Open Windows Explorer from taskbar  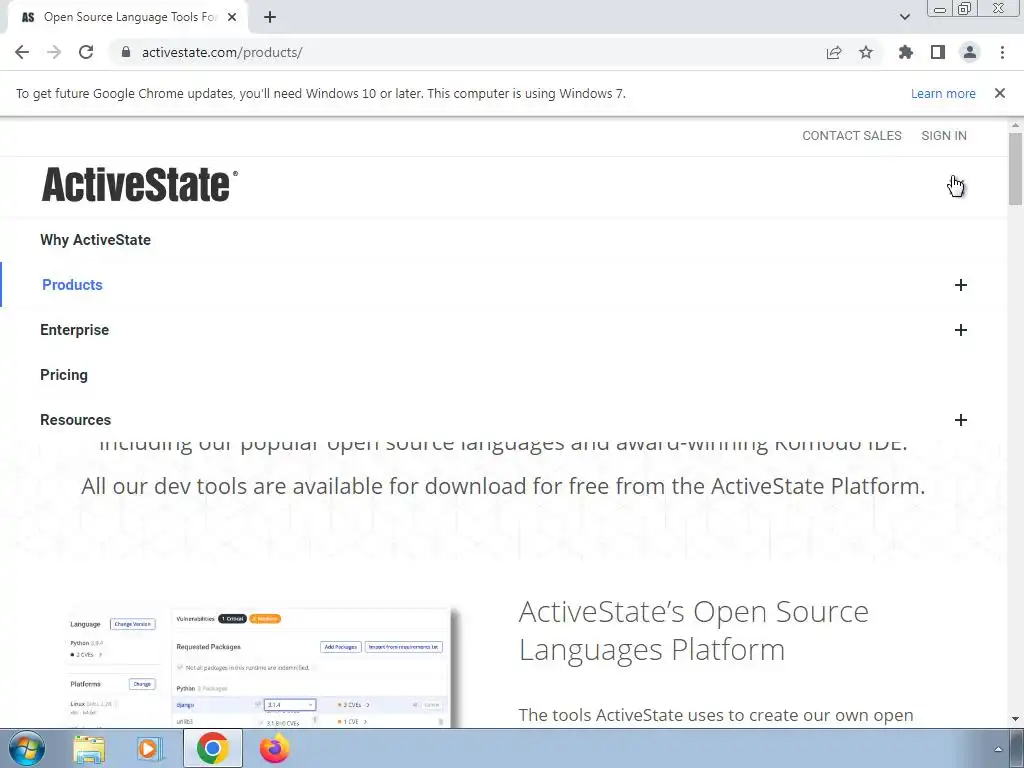89,748
